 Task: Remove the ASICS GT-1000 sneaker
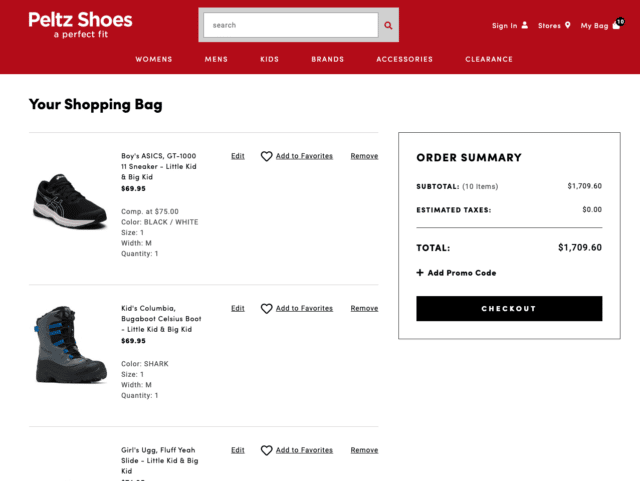pyautogui.click(x=364, y=156)
